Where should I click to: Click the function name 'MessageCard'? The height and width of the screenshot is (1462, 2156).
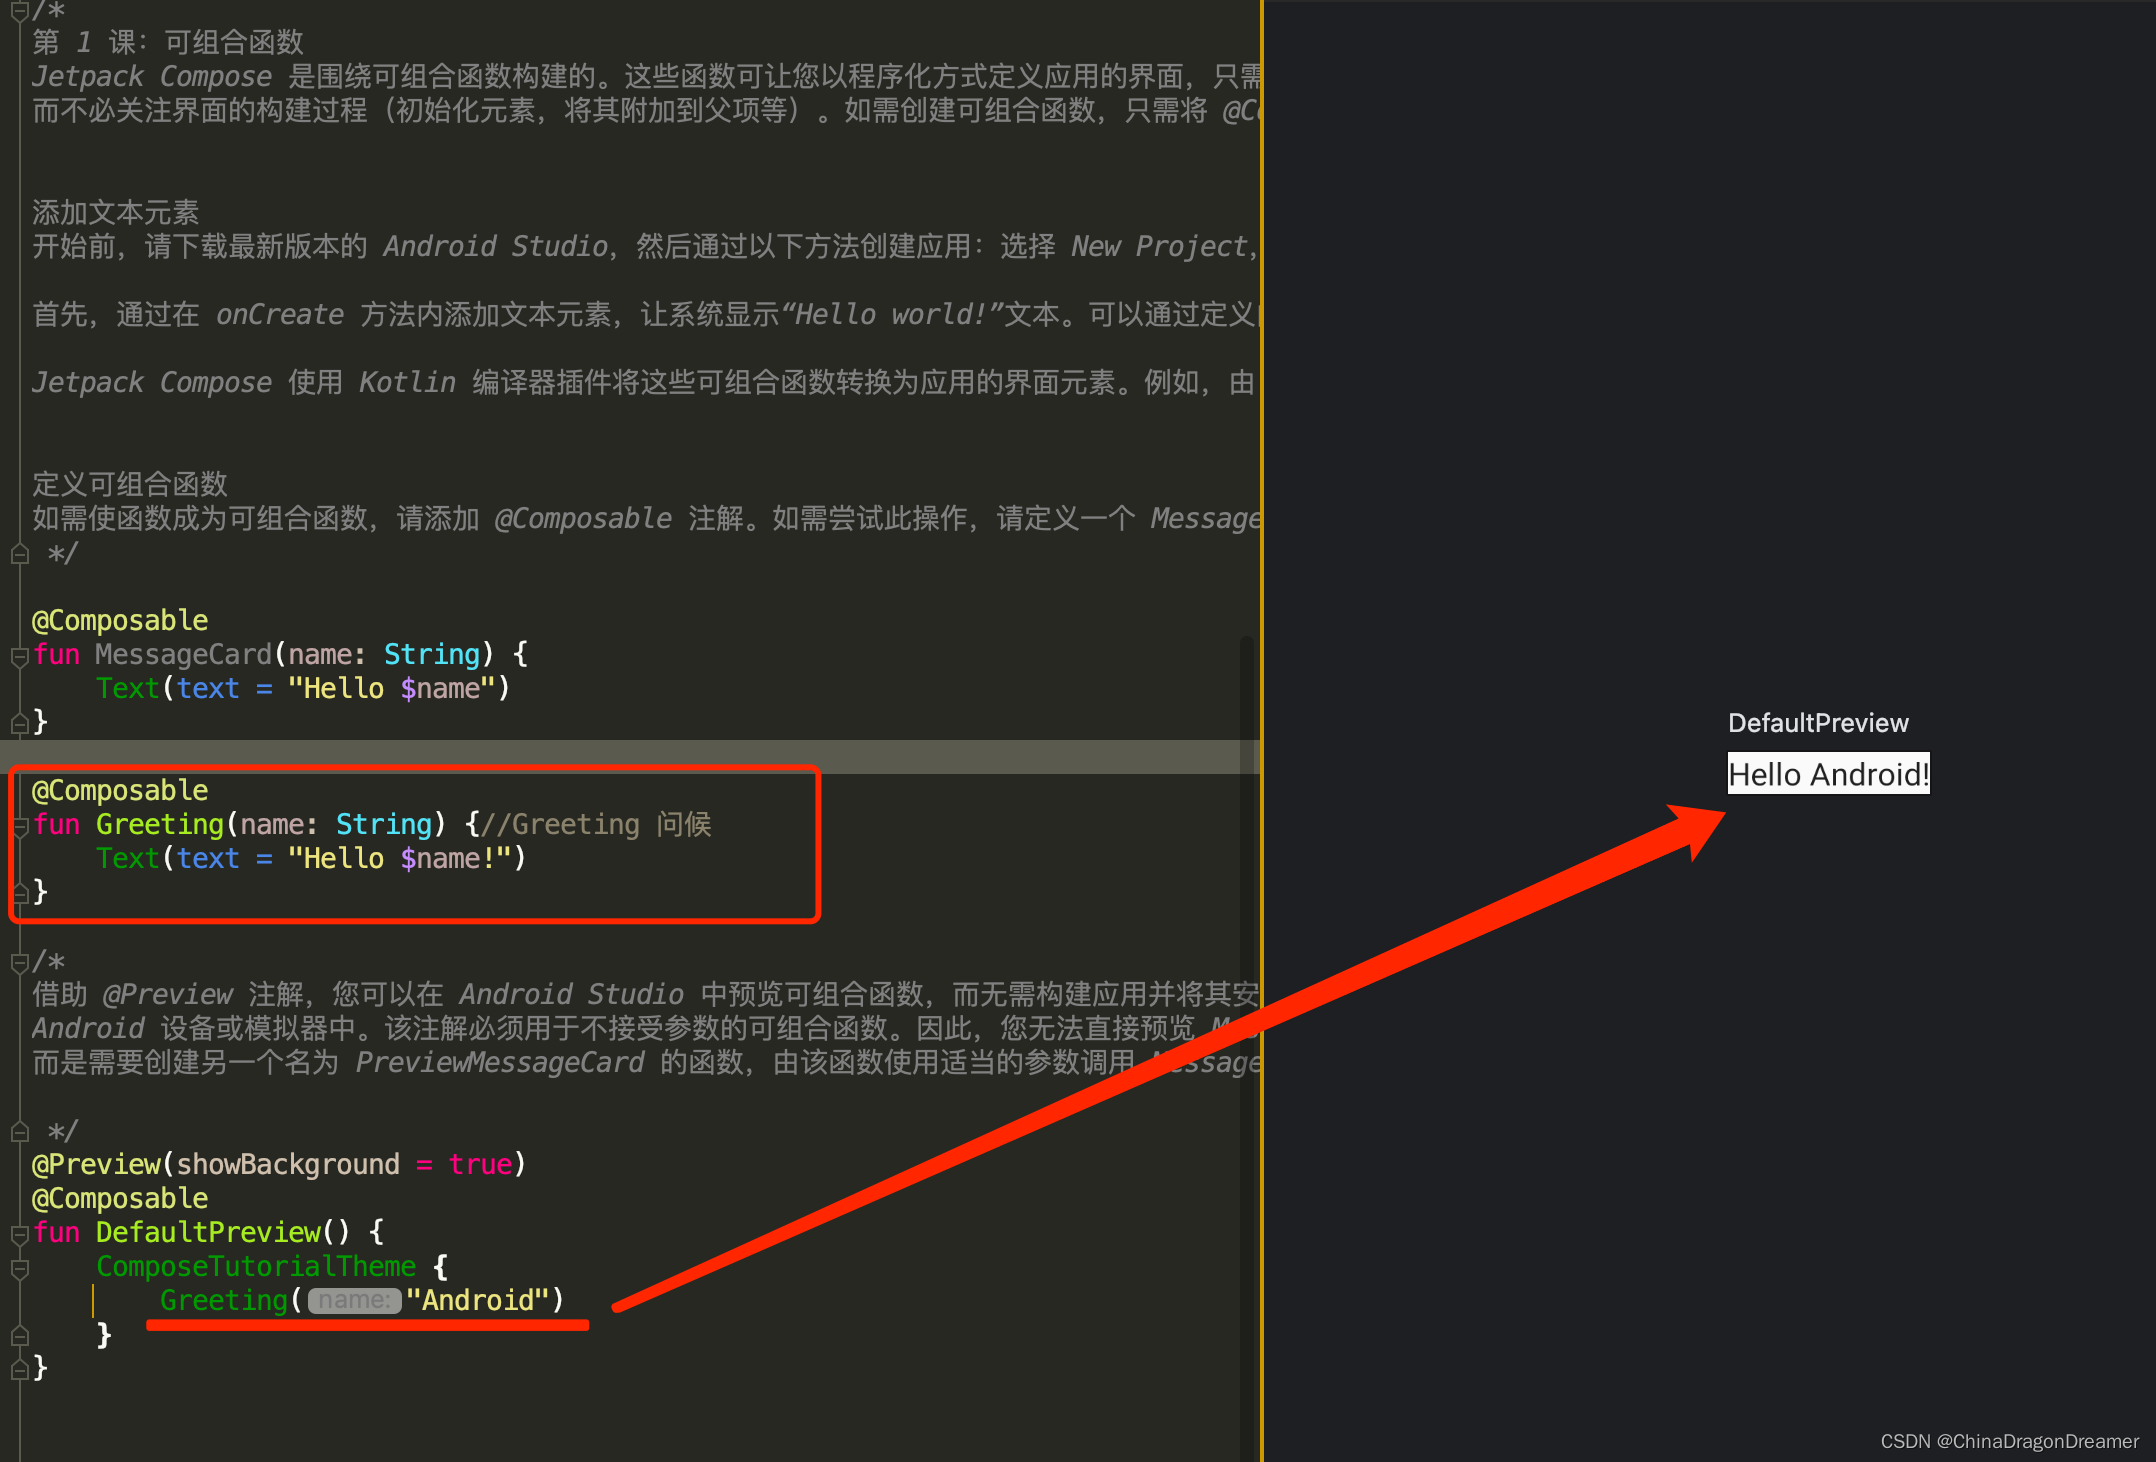(183, 655)
